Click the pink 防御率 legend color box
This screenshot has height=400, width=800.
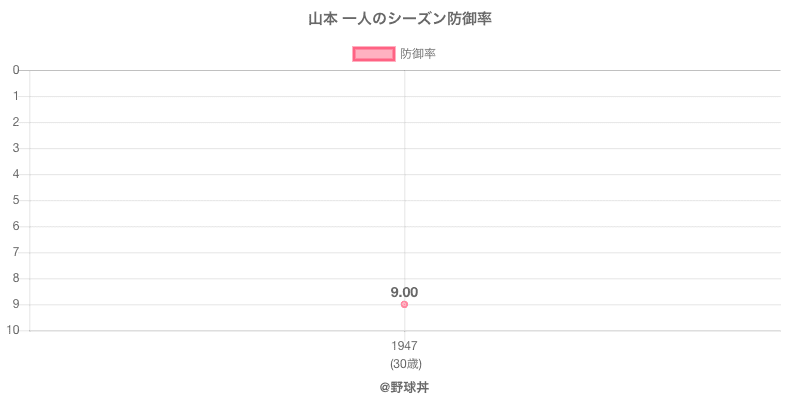(x=374, y=54)
